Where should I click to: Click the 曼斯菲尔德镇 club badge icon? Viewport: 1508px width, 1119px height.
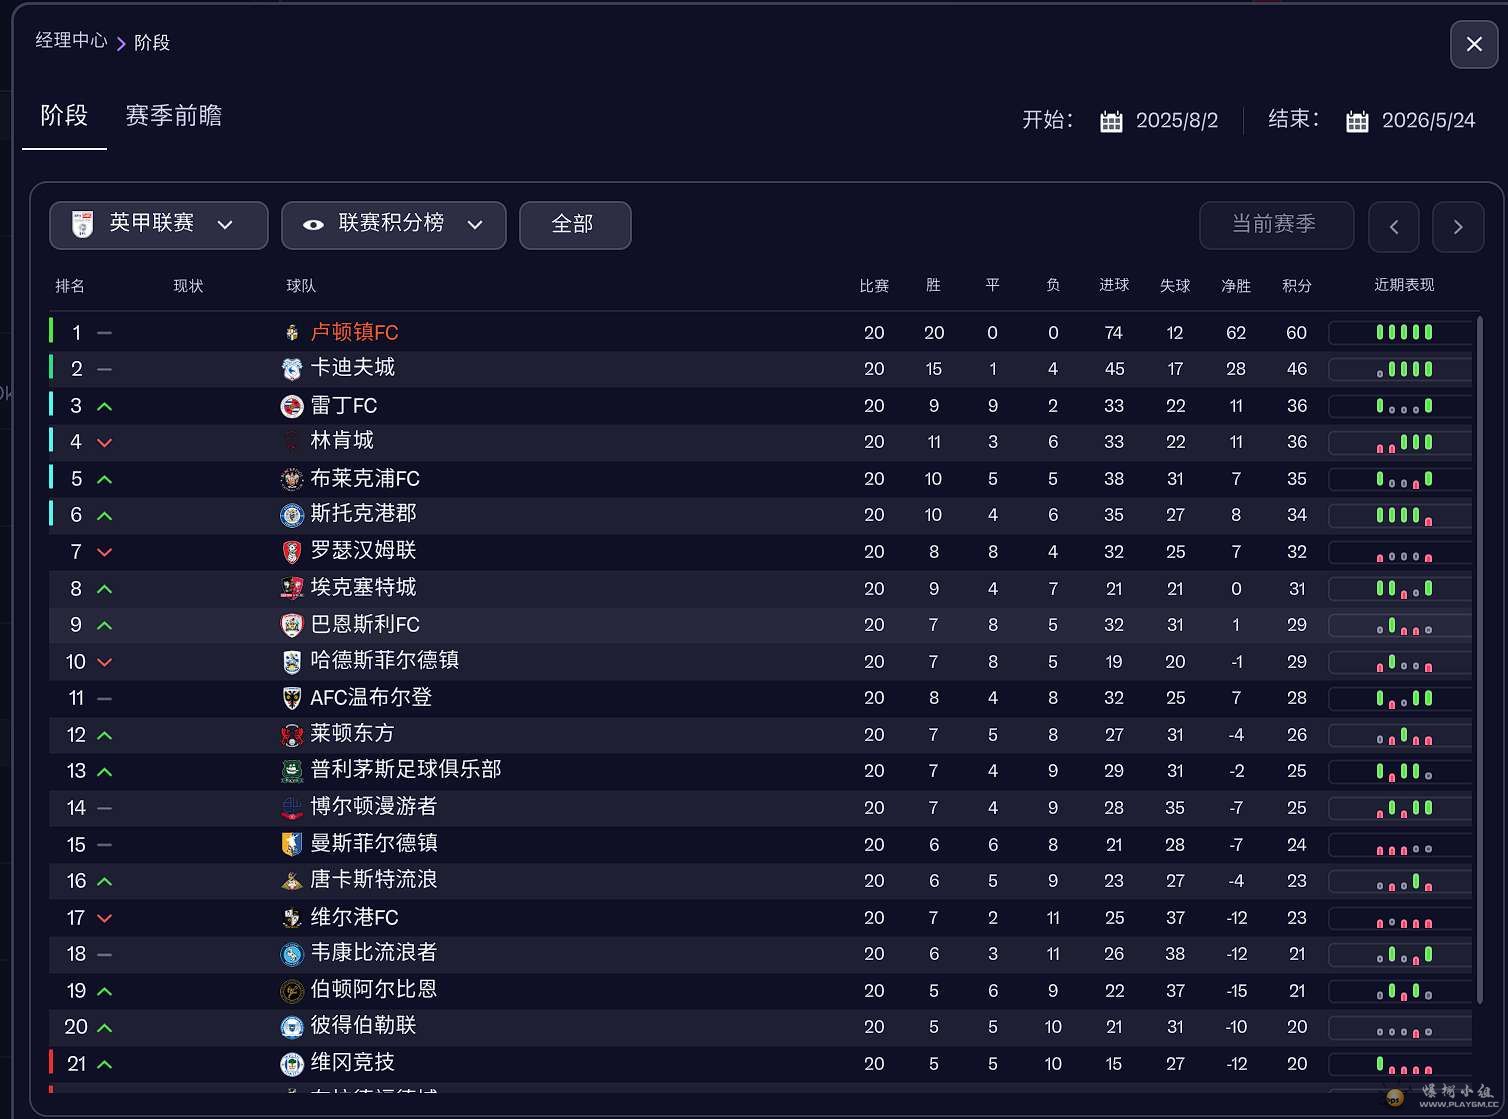tap(292, 844)
